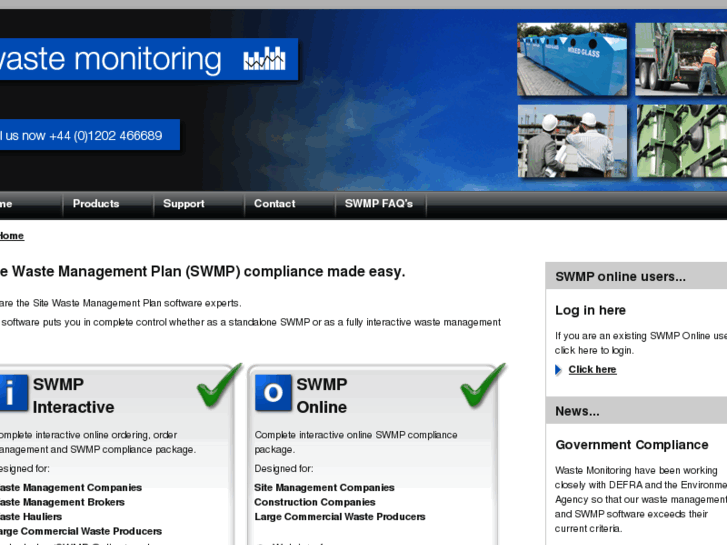Select the SWMP Online heading

pos(322,396)
